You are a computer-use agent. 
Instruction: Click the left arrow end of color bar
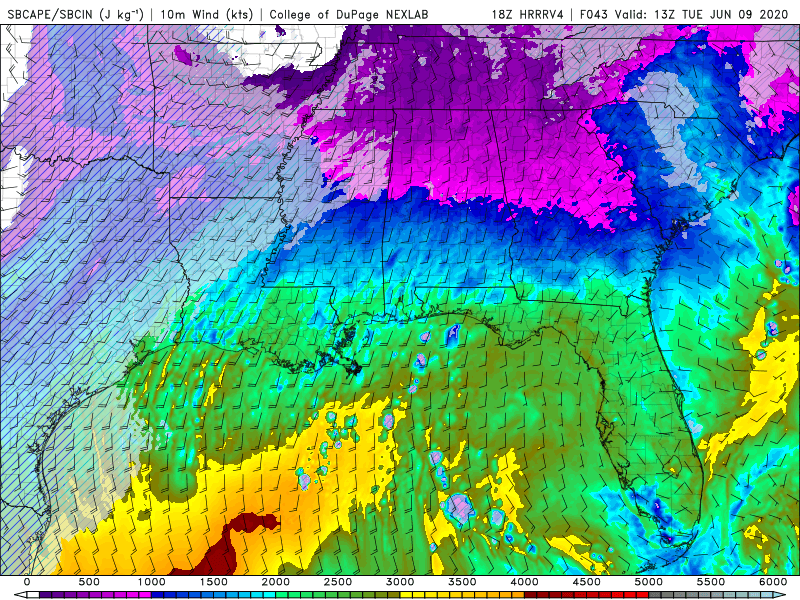point(19,595)
